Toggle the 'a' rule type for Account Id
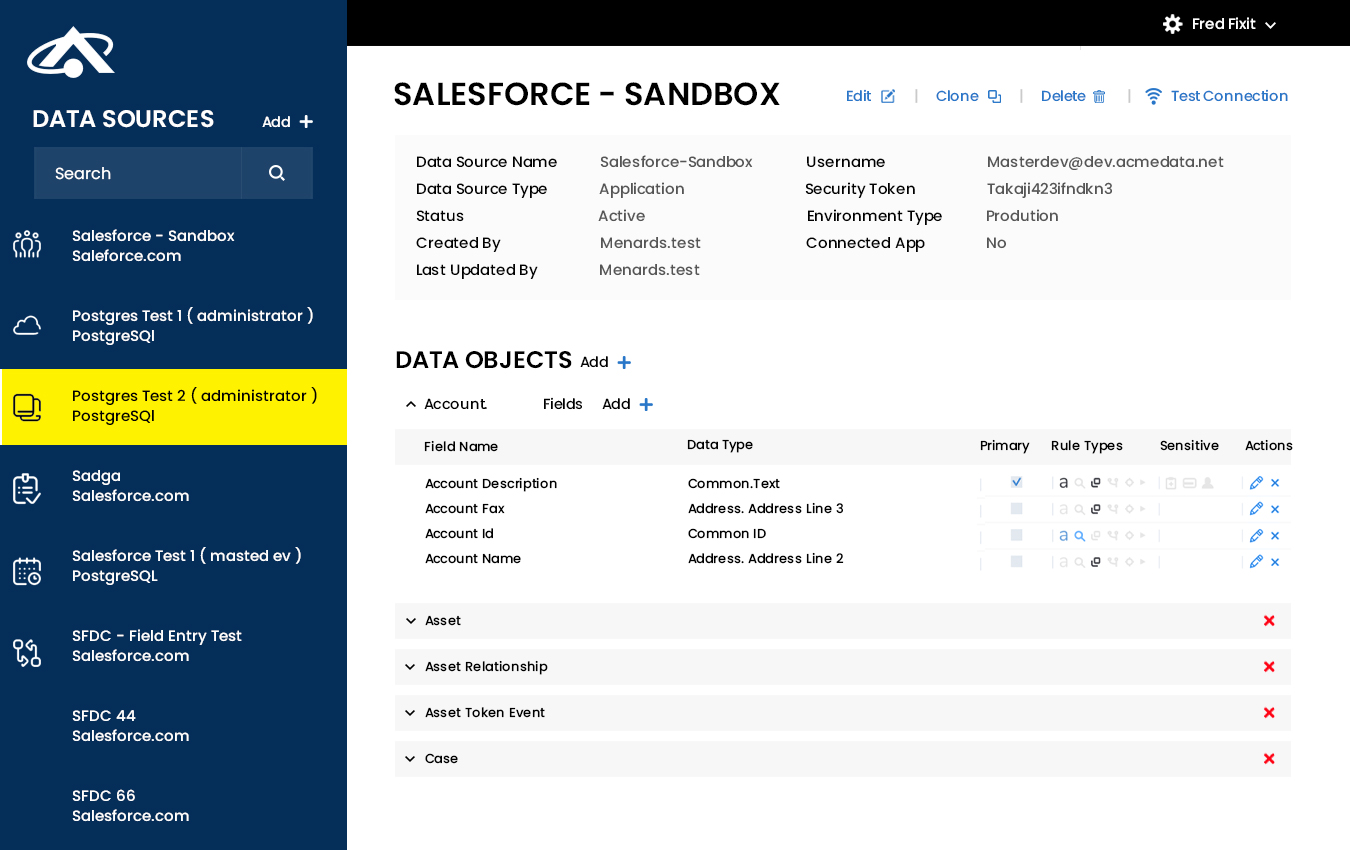This screenshot has height=850, width=1350. [1064, 536]
